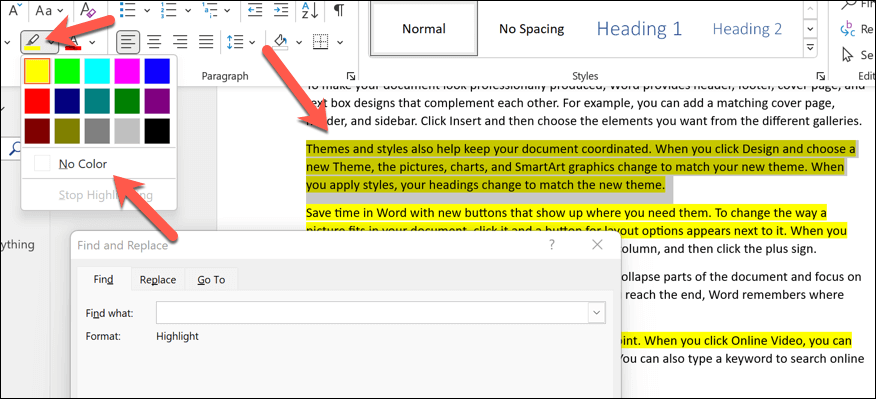Screen dimensions: 876x399
Task: Open the borders dropdown arrow
Action: [339, 42]
